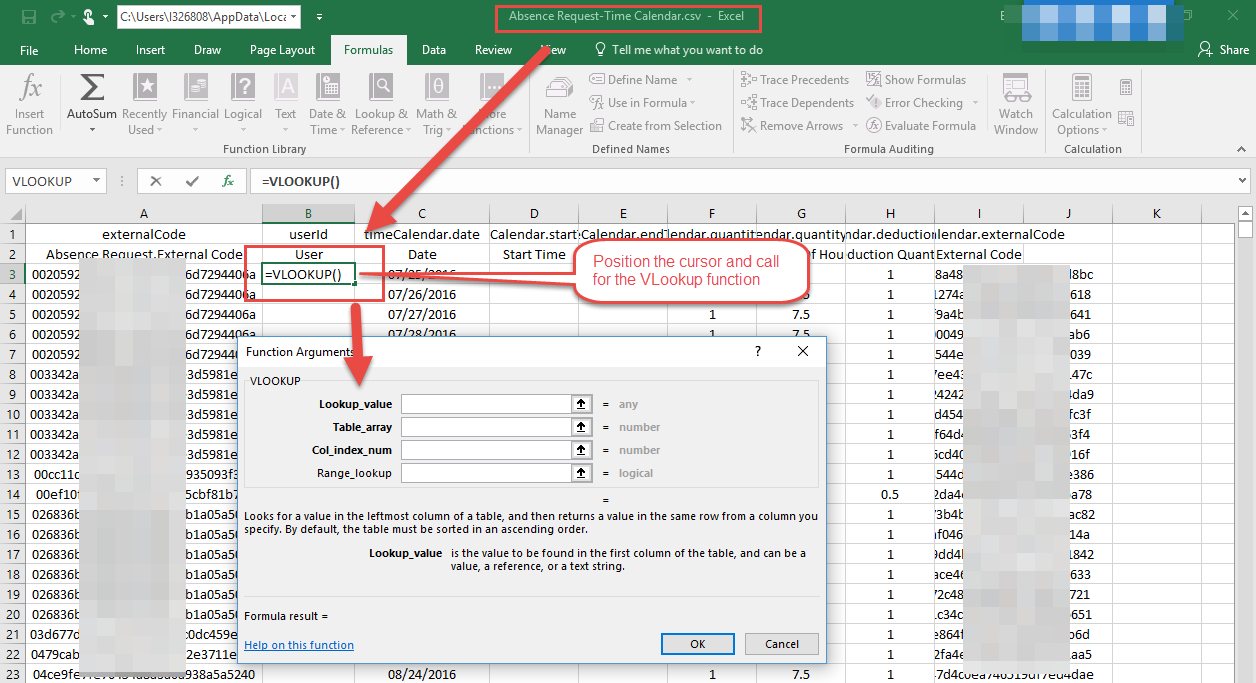The width and height of the screenshot is (1256, 683).
Task: Open Date & Time functions menu
Action: click(327, 105)
